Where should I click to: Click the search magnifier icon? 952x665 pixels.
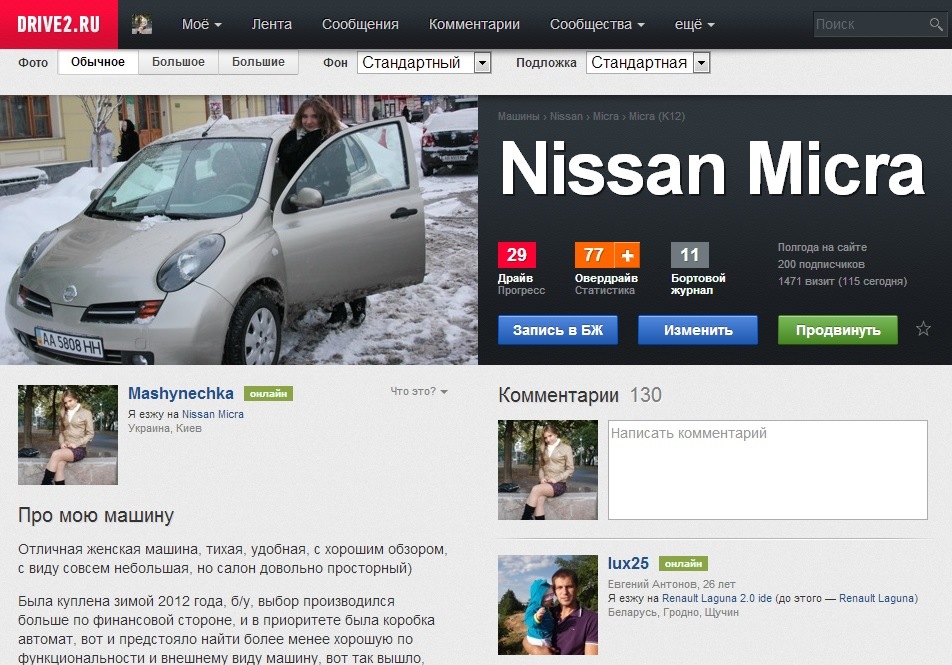936,24
